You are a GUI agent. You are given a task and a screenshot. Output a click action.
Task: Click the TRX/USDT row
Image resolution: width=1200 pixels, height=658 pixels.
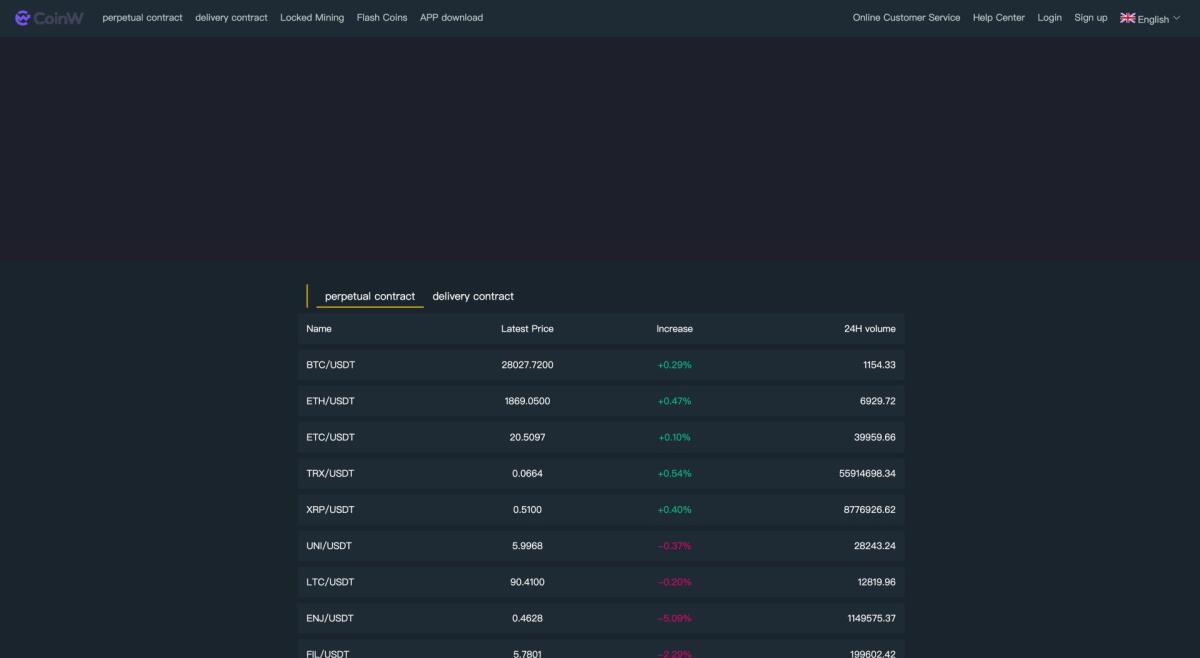(600, 473)
